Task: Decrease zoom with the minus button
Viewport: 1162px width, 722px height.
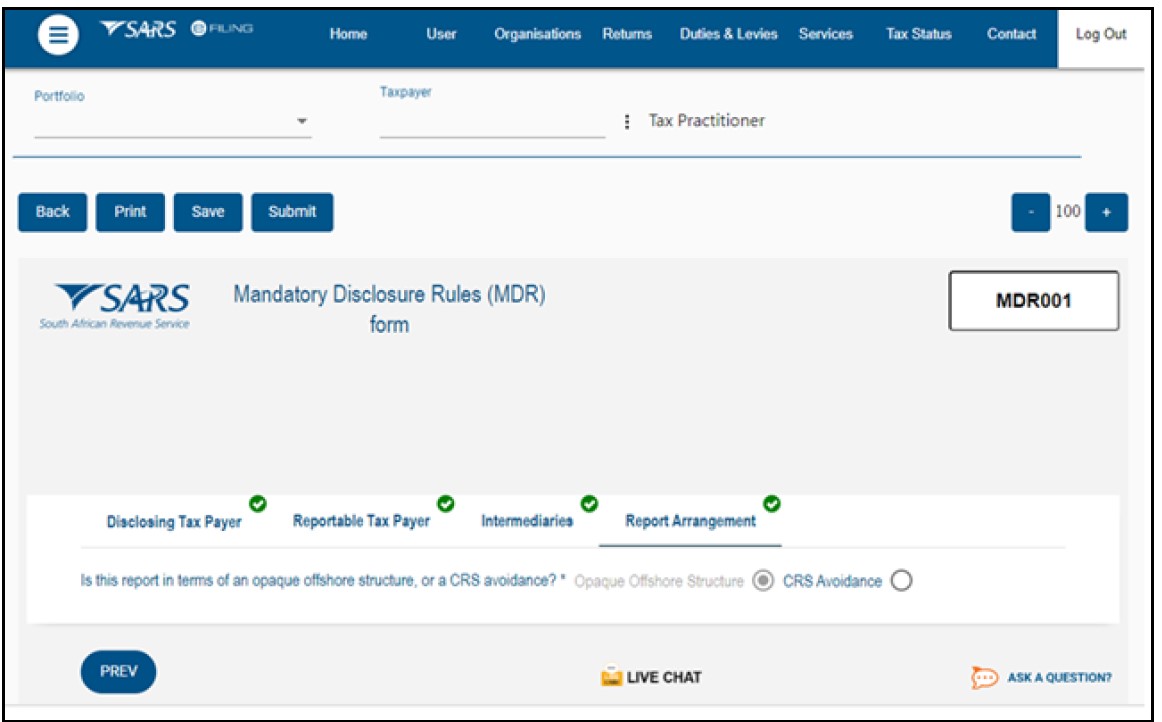Action: click(x=1030, y=212)
